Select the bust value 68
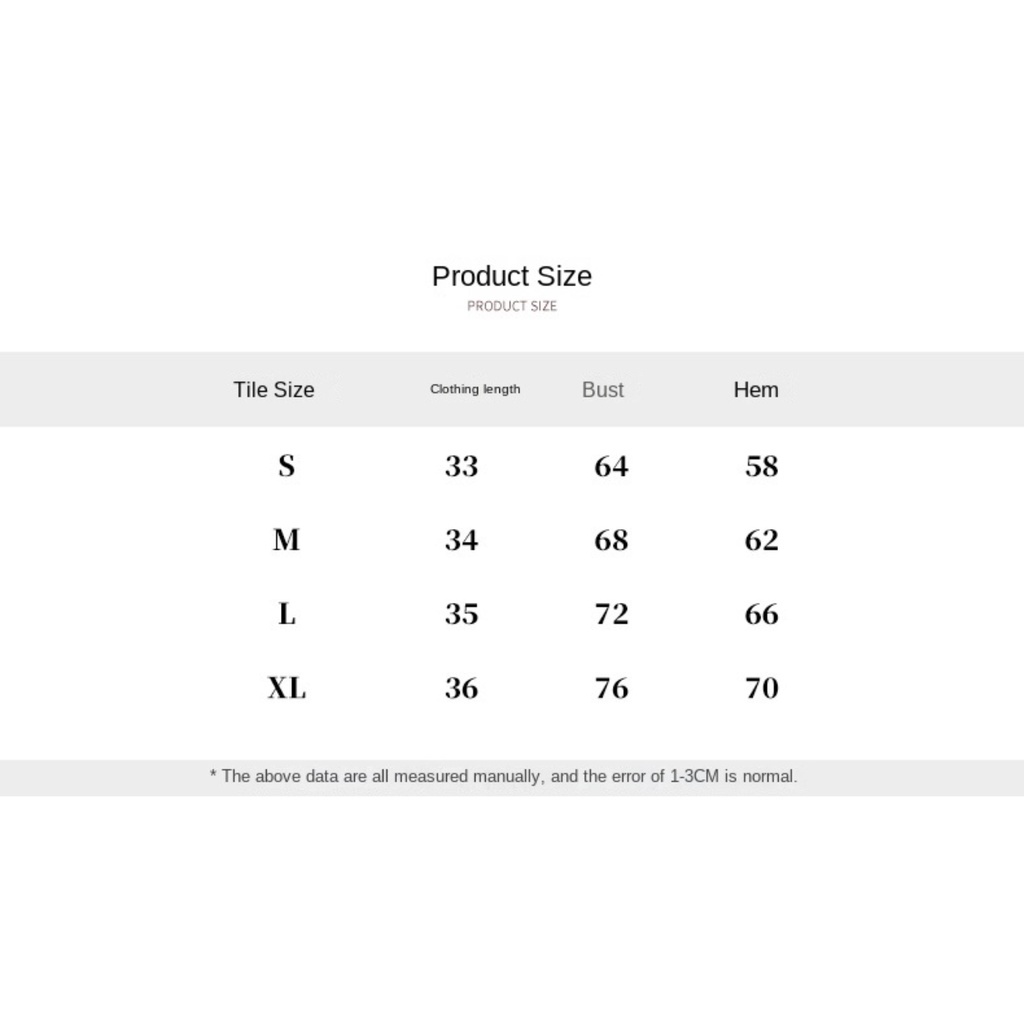This screenshot has height=1024, width=1024. [x=611, y=540]
